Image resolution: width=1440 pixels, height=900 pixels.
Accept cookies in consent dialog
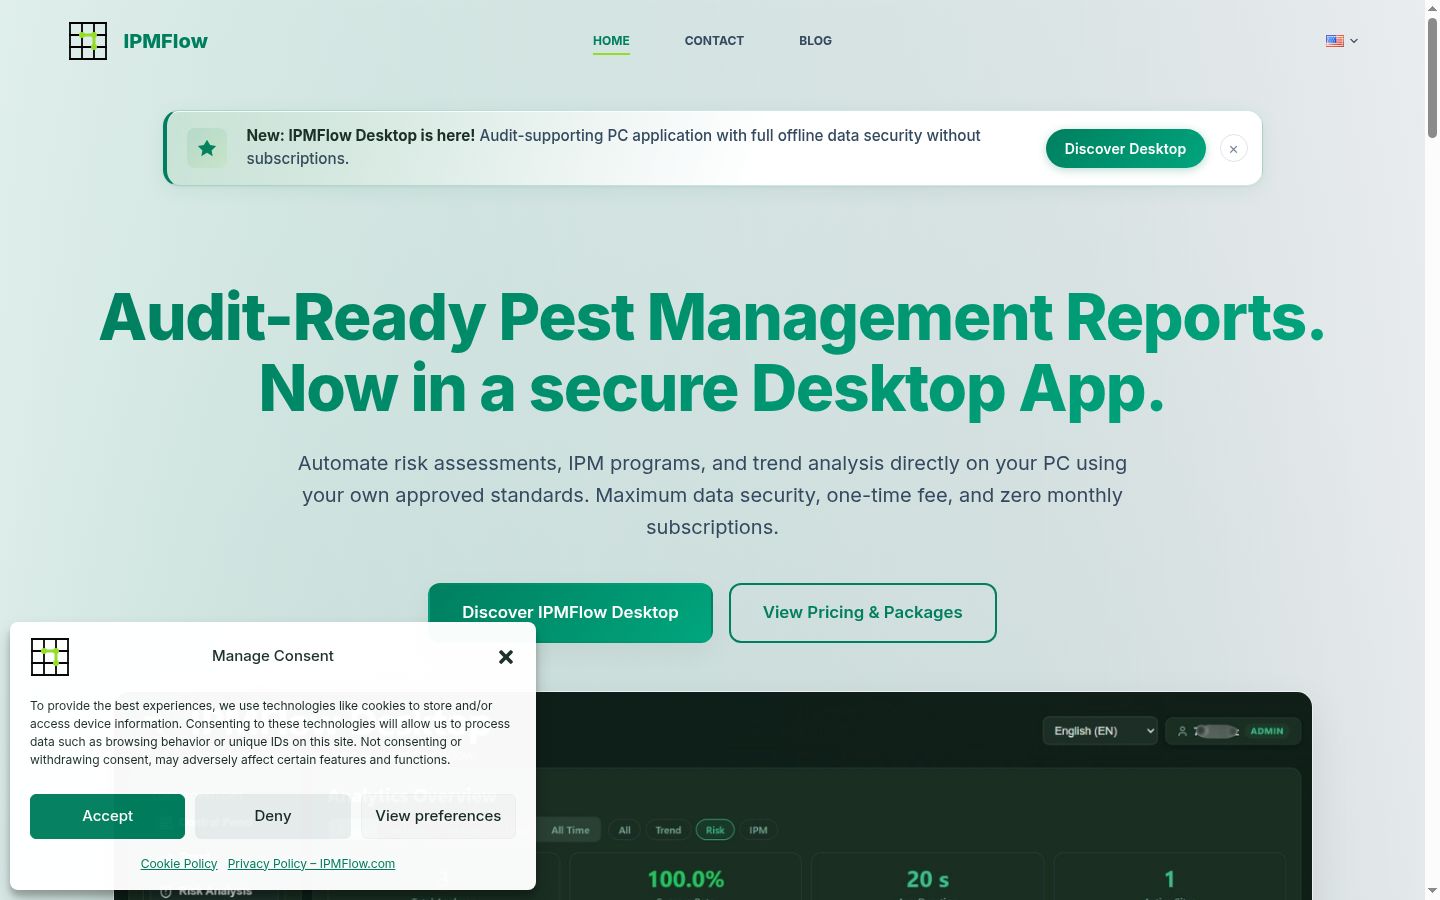[x=107, y=816]
